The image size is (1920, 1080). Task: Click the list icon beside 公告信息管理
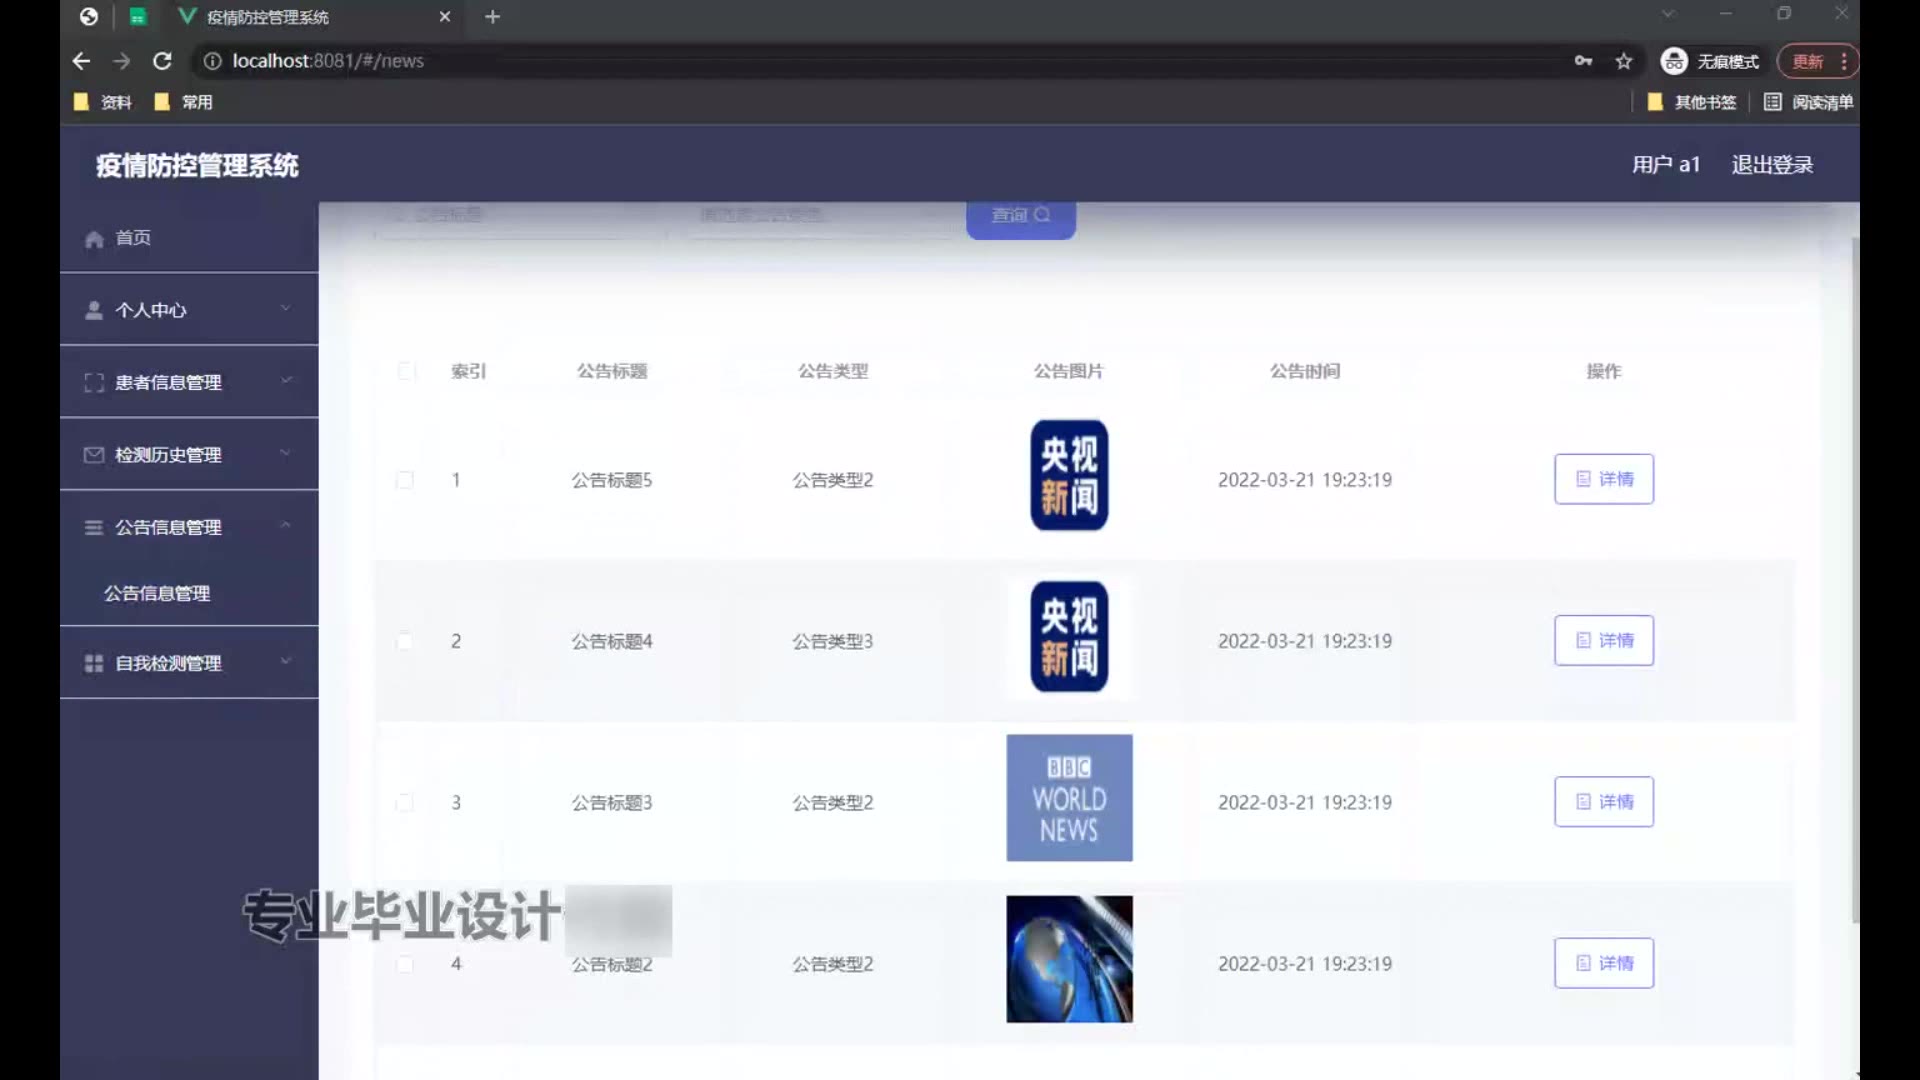coord(94,527)
